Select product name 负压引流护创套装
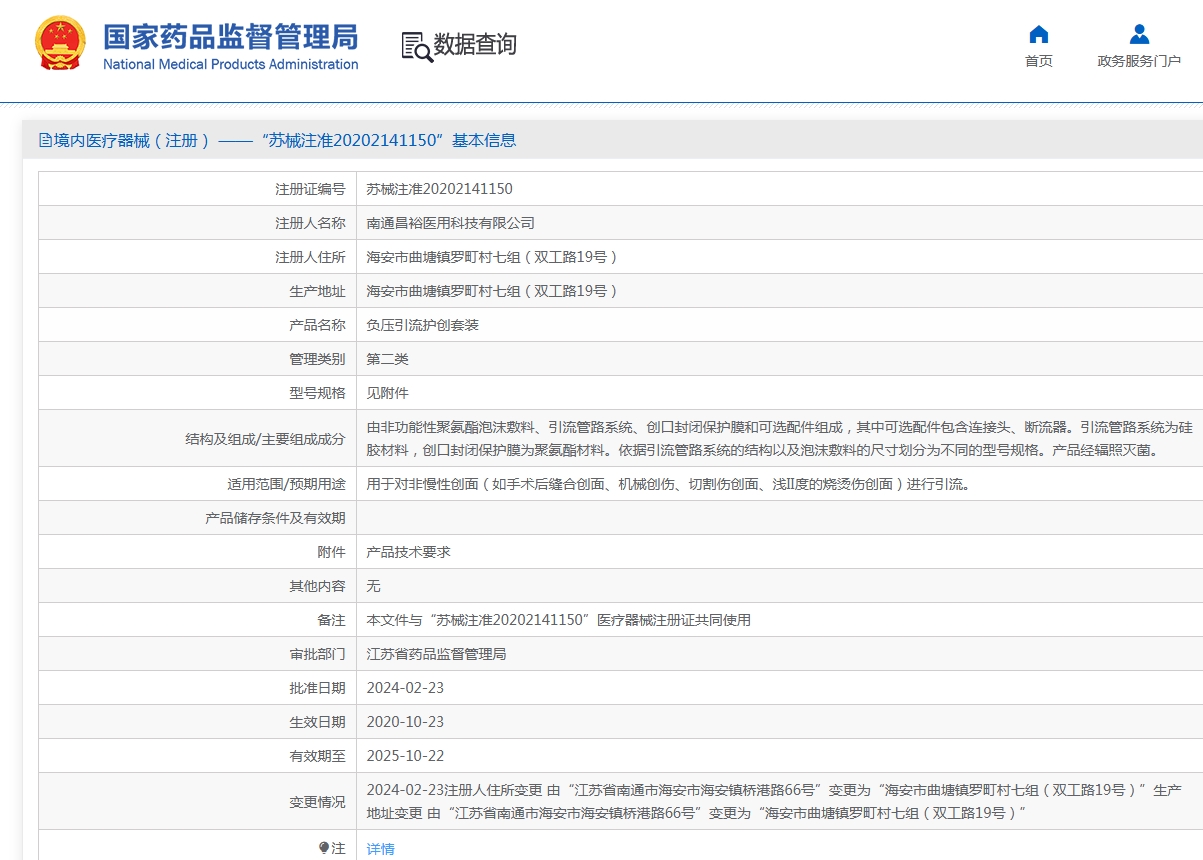 click(423, 325)
